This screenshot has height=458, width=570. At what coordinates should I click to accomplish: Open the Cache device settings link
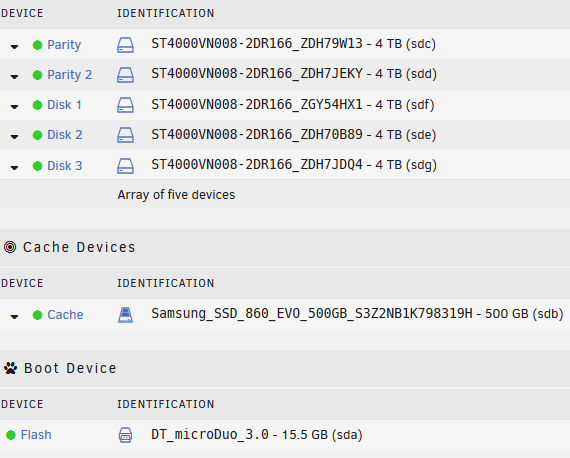(x=65, y=315)
